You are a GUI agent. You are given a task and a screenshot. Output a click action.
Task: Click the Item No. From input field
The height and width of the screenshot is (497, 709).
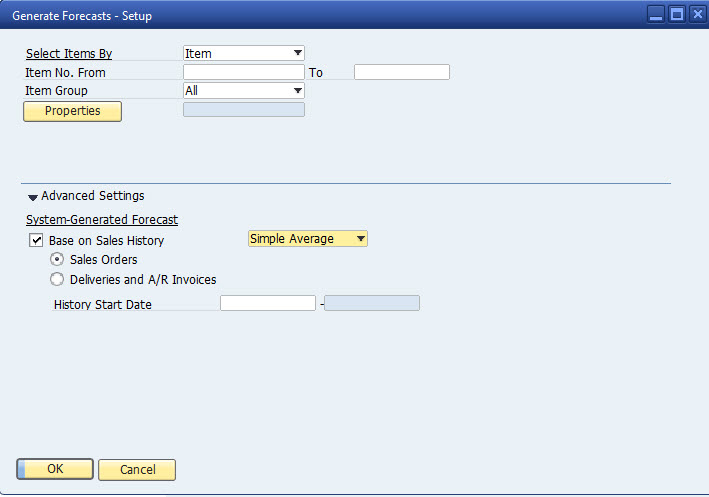(243, 72)
